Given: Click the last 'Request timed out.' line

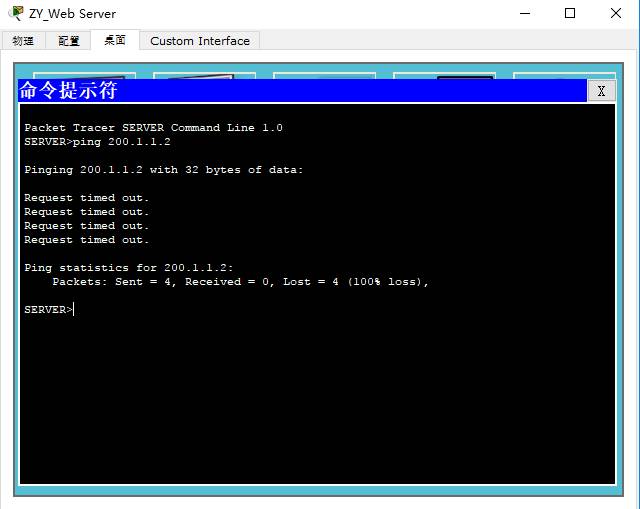Looking at the screenshot, I should coord(87,240).
